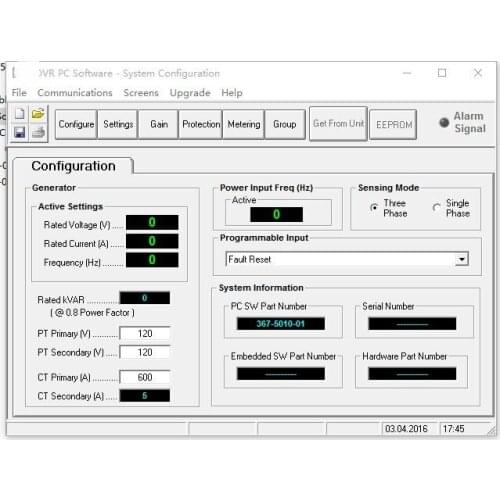This screenshot has height=500, width=500.
Task: Open the Group screen button
Action: [x=285, y=124]
